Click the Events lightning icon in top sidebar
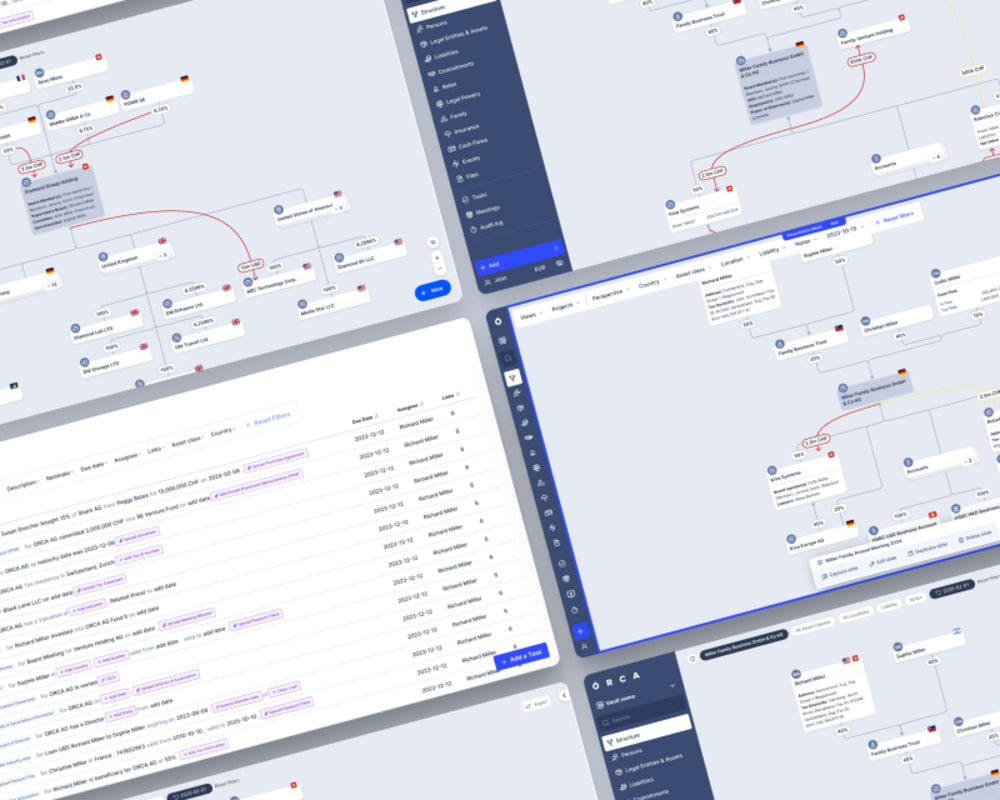 tap(455, 163)
